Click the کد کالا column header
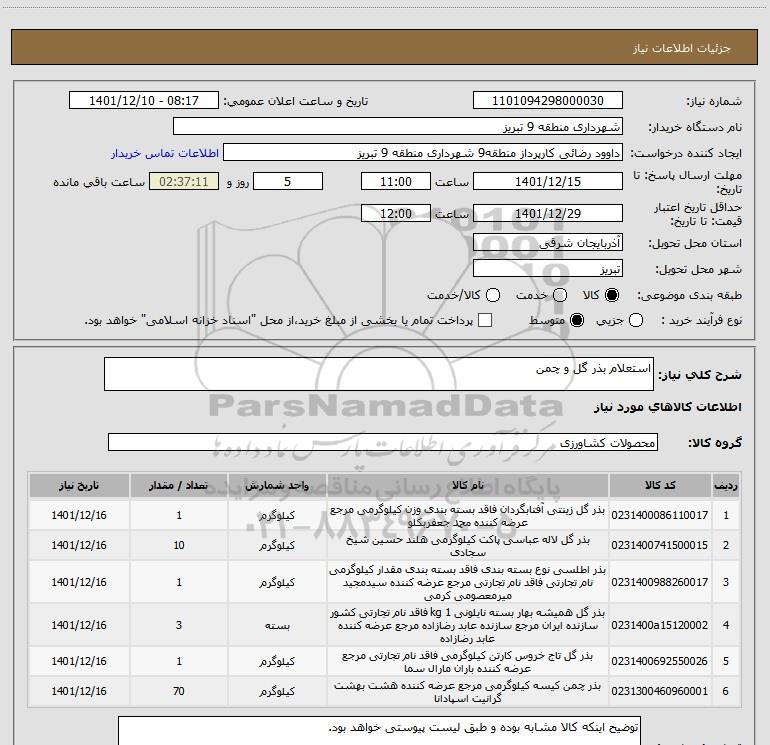 click(660, 485)
